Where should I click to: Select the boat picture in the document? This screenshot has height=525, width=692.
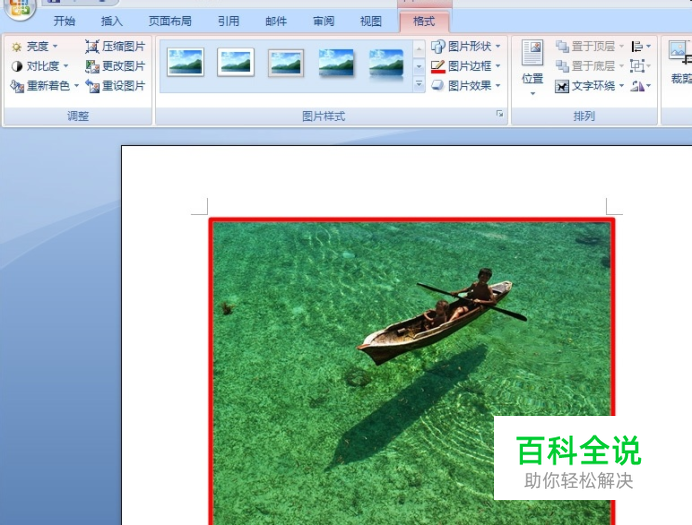click(412, 371)
